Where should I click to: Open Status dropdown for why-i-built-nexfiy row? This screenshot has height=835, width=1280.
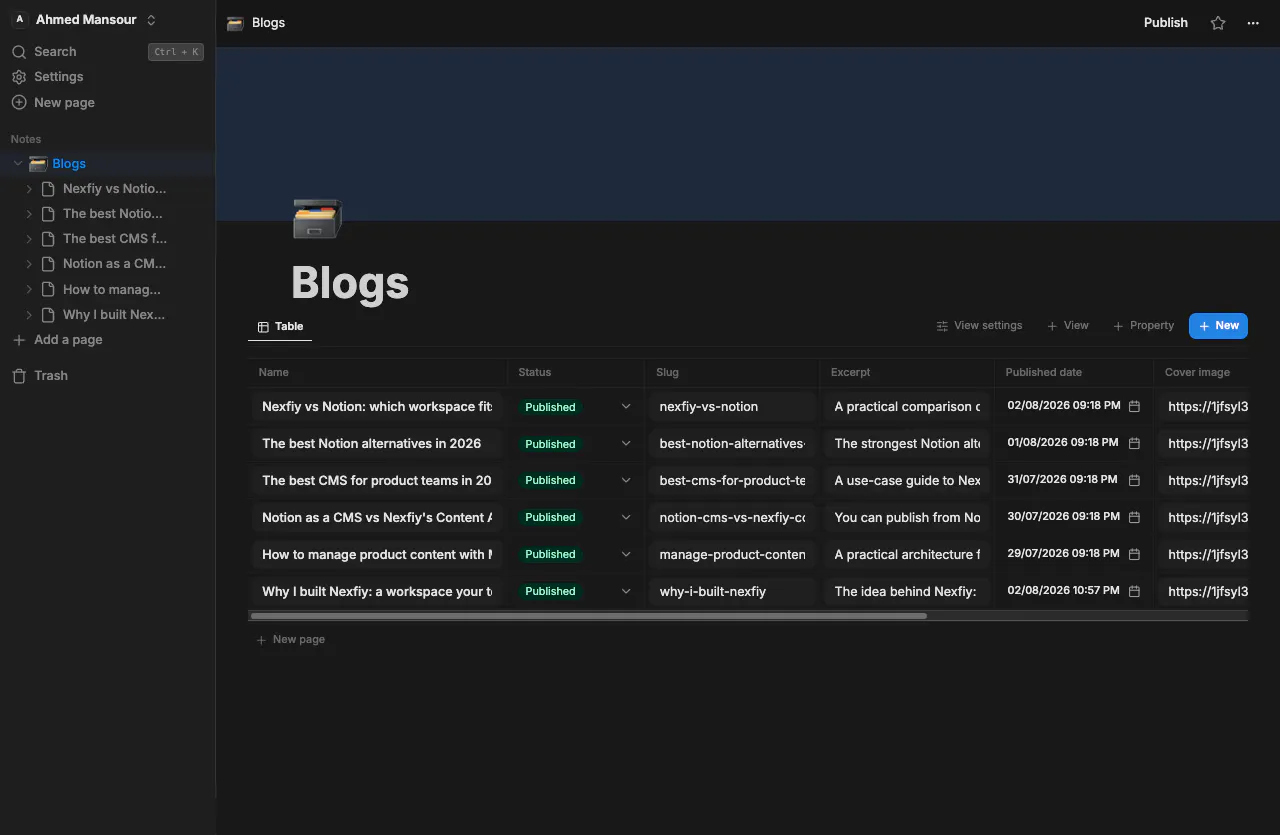point(626,592)
